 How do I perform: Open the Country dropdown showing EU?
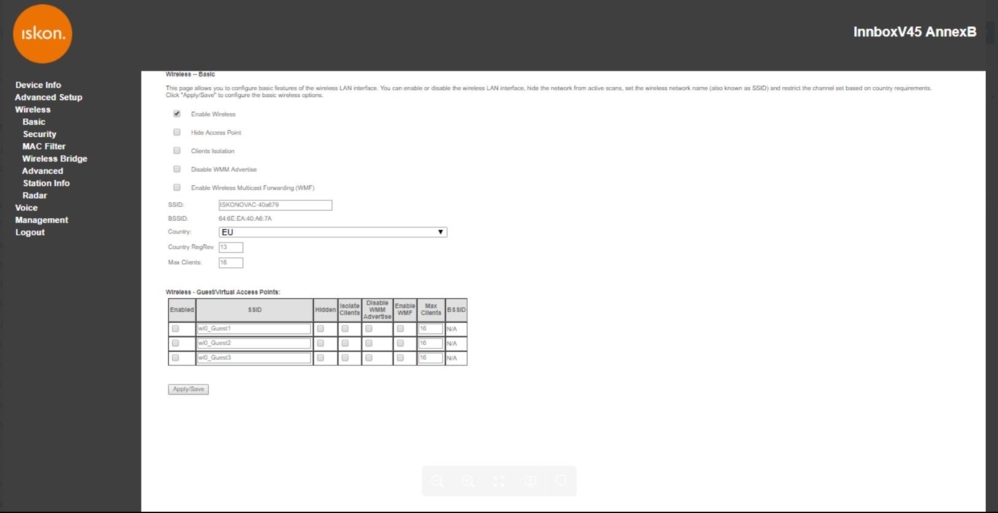coord(332,232)
